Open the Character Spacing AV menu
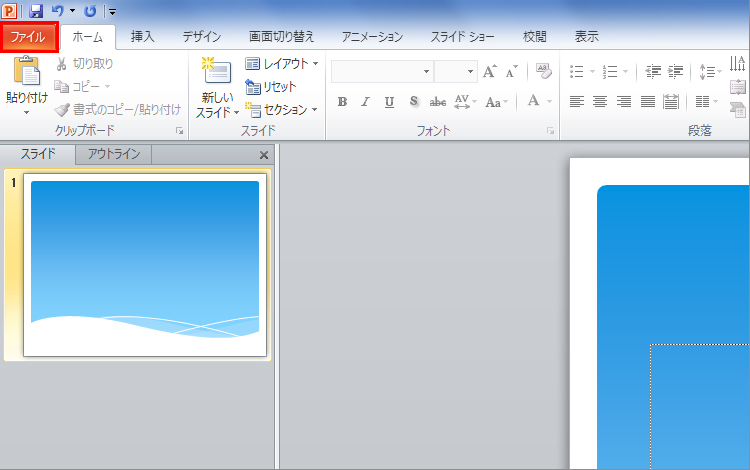This screenshot has width=750, height=470. 465,102
